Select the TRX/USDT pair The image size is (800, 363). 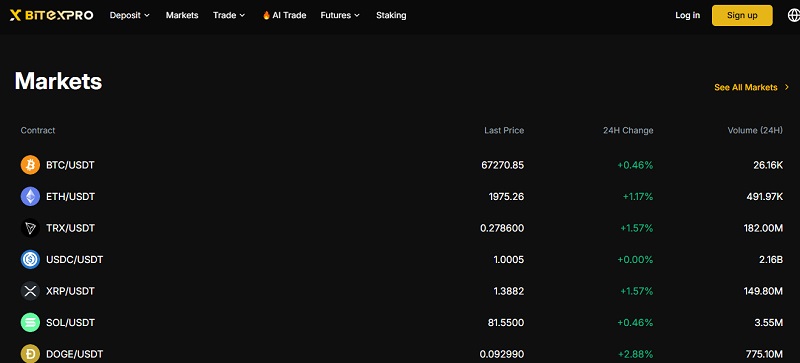click(70, 228)
